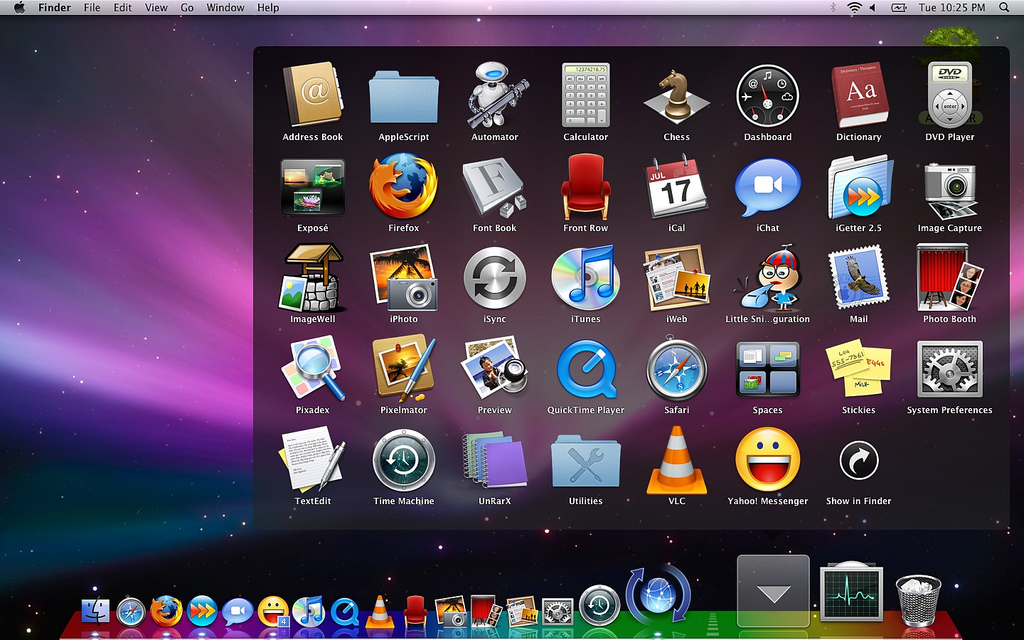This screenshot has width=1024, height=640.
Task: Open the Spaces app
Action: pyautogui.click(x=767, y=368)
